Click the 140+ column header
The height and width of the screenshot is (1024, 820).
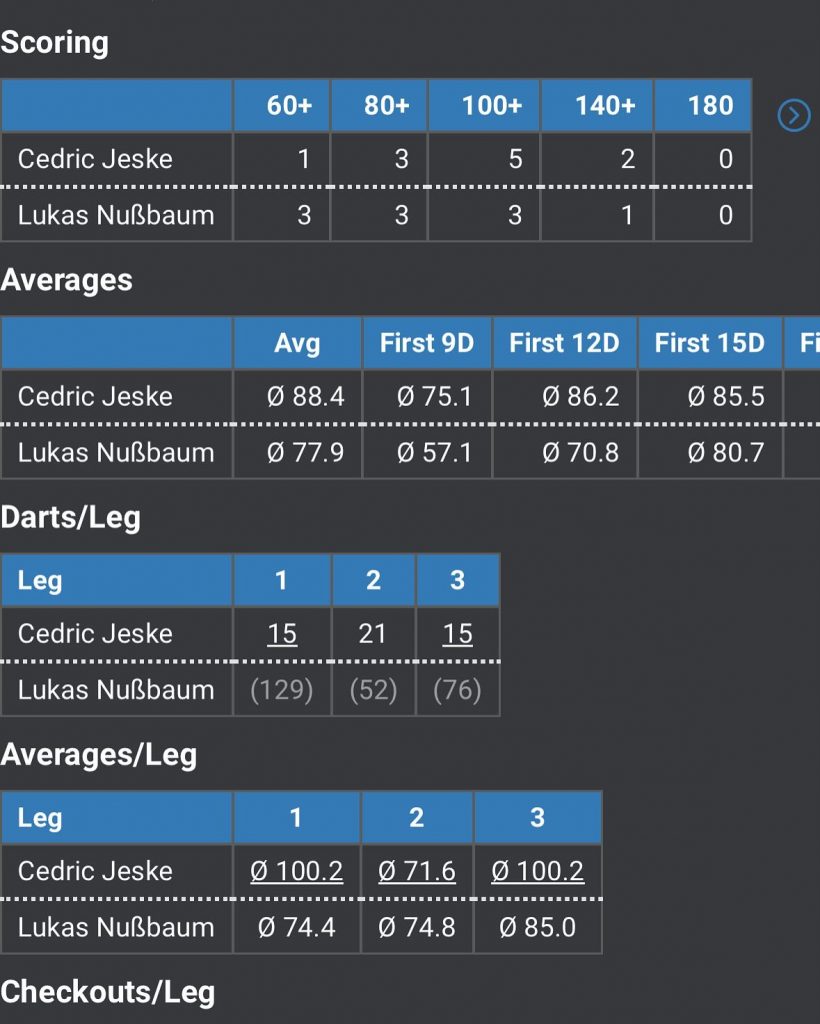pyautogui.click(x=605, y=105)
